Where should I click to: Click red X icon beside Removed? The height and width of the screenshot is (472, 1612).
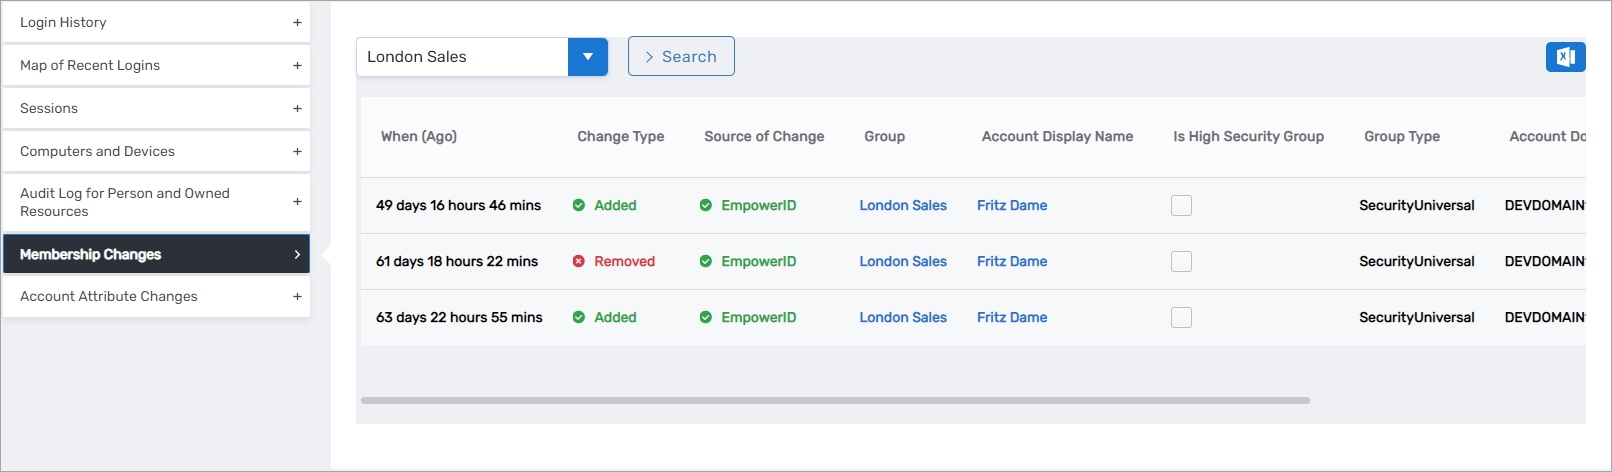coord(579,261)
